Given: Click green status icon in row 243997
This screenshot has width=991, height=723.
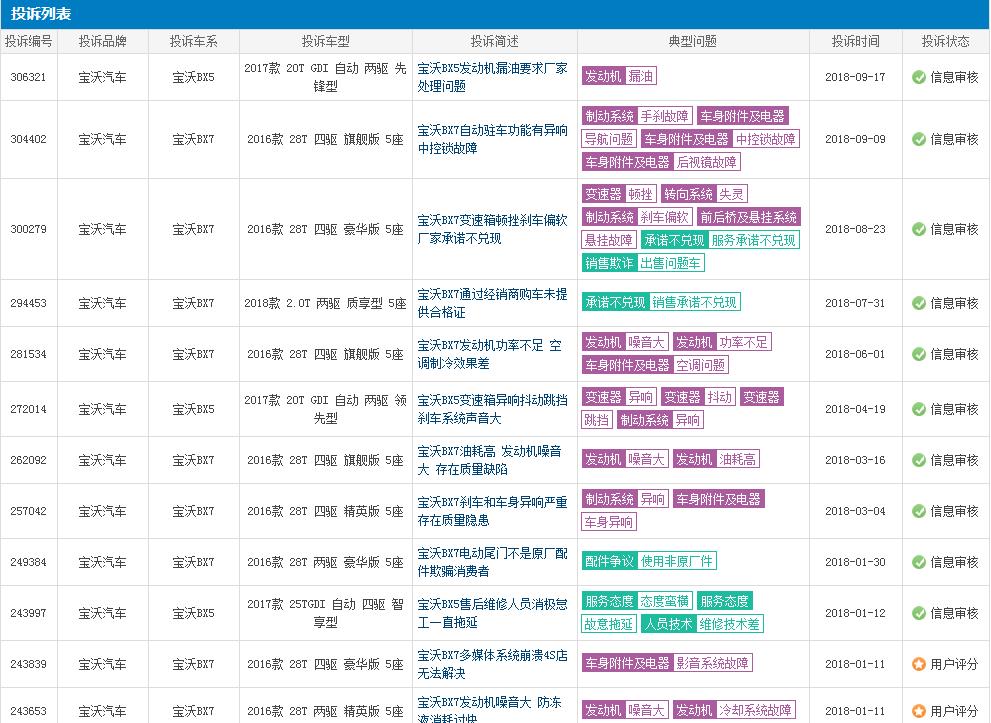Looking at the screenshot, I should coord(919,613).
